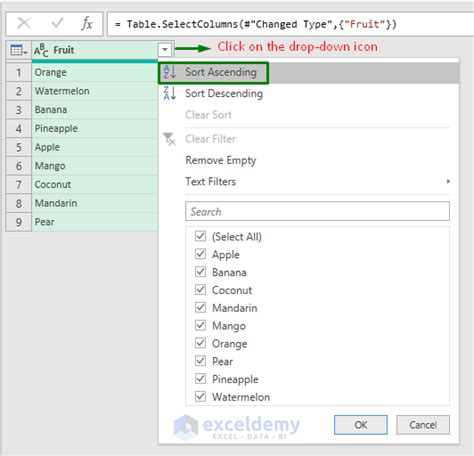Click the confirm checkmark in formula bar
474x456 pixels.
57,23
